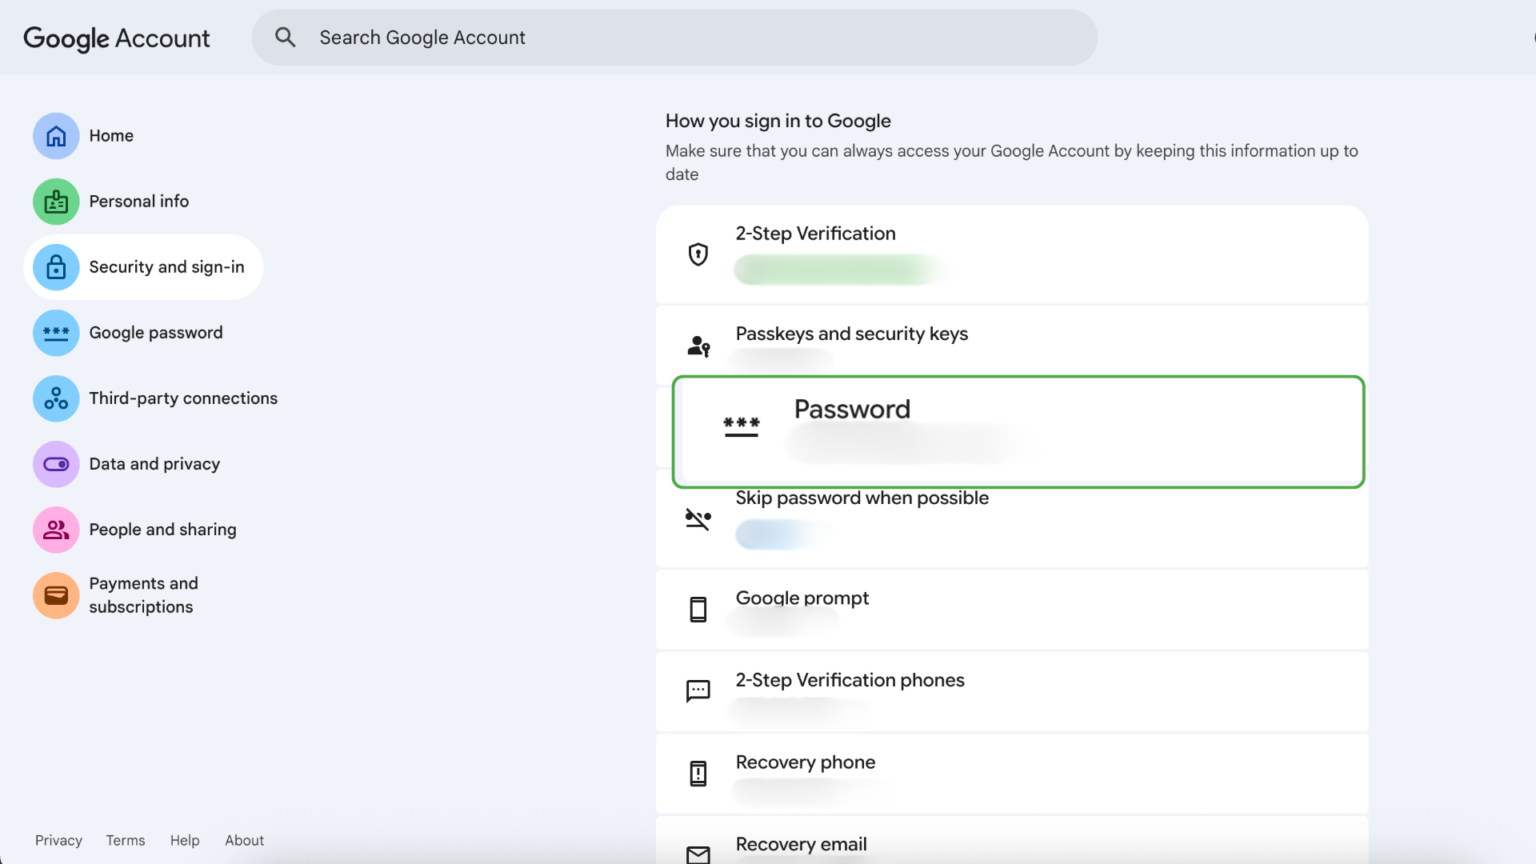
Task: Open the Recovery phone row
Action: [x=1012, y=773]
